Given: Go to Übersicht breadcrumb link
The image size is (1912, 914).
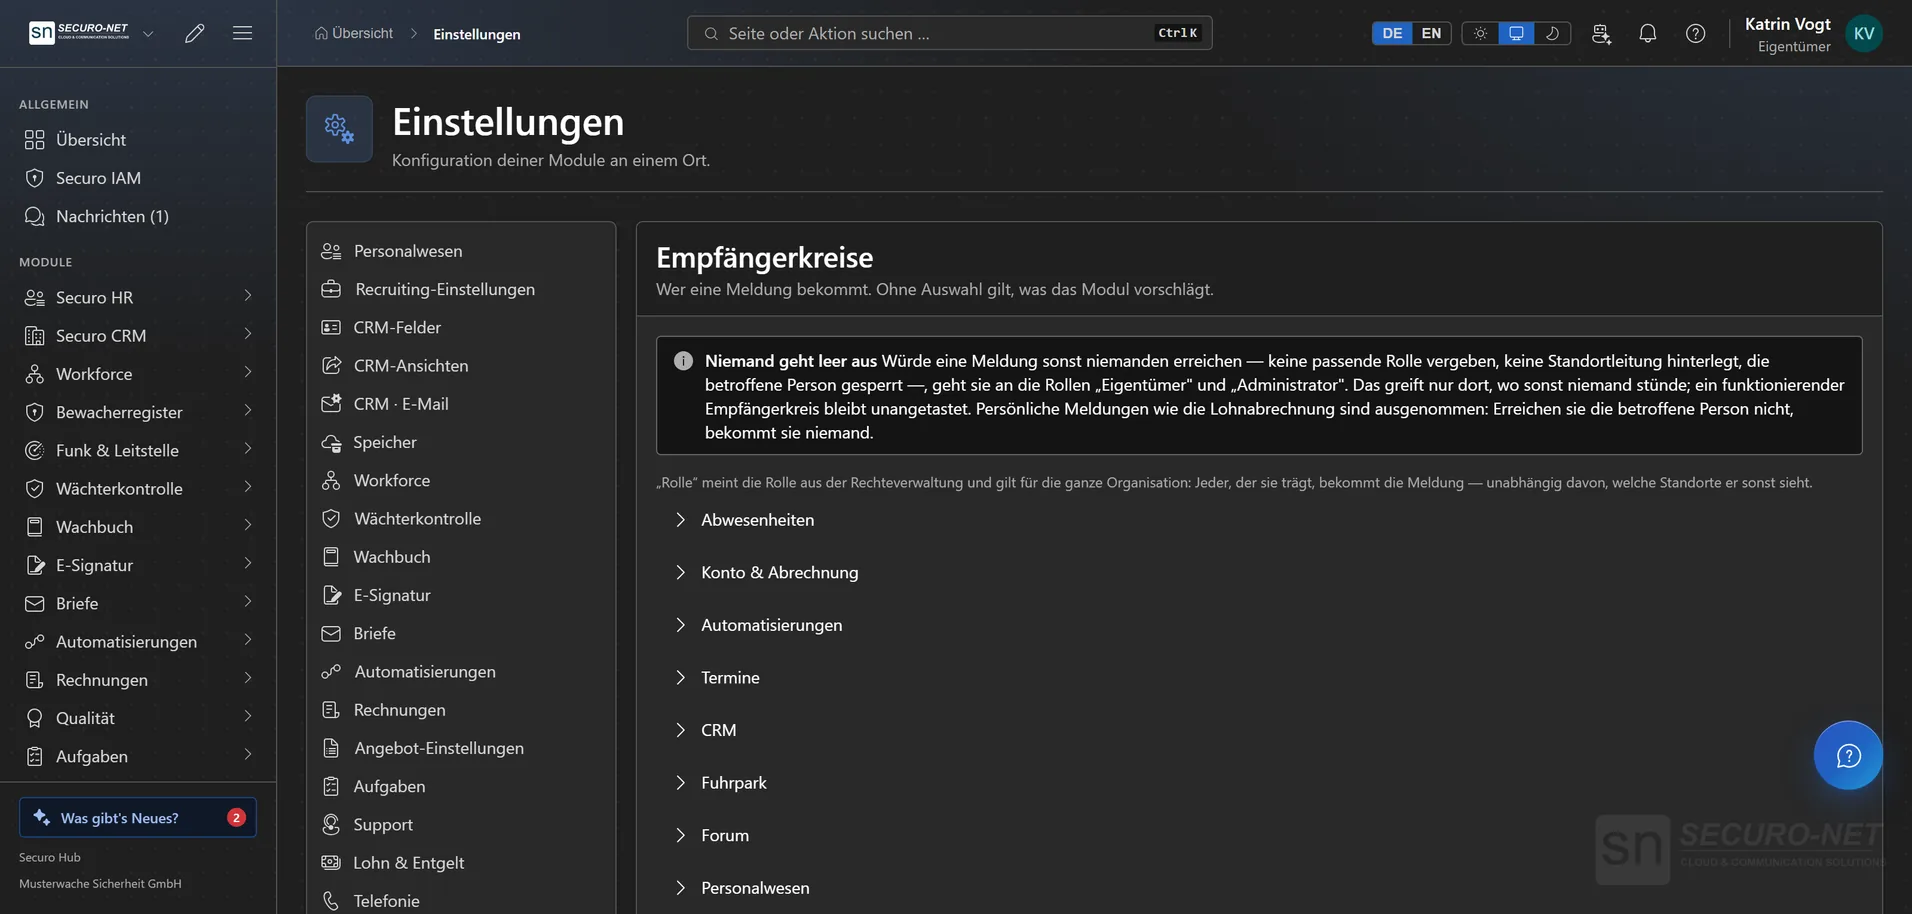Looking at the screenshot, I should pyautogui.click(x=353, y=33).
